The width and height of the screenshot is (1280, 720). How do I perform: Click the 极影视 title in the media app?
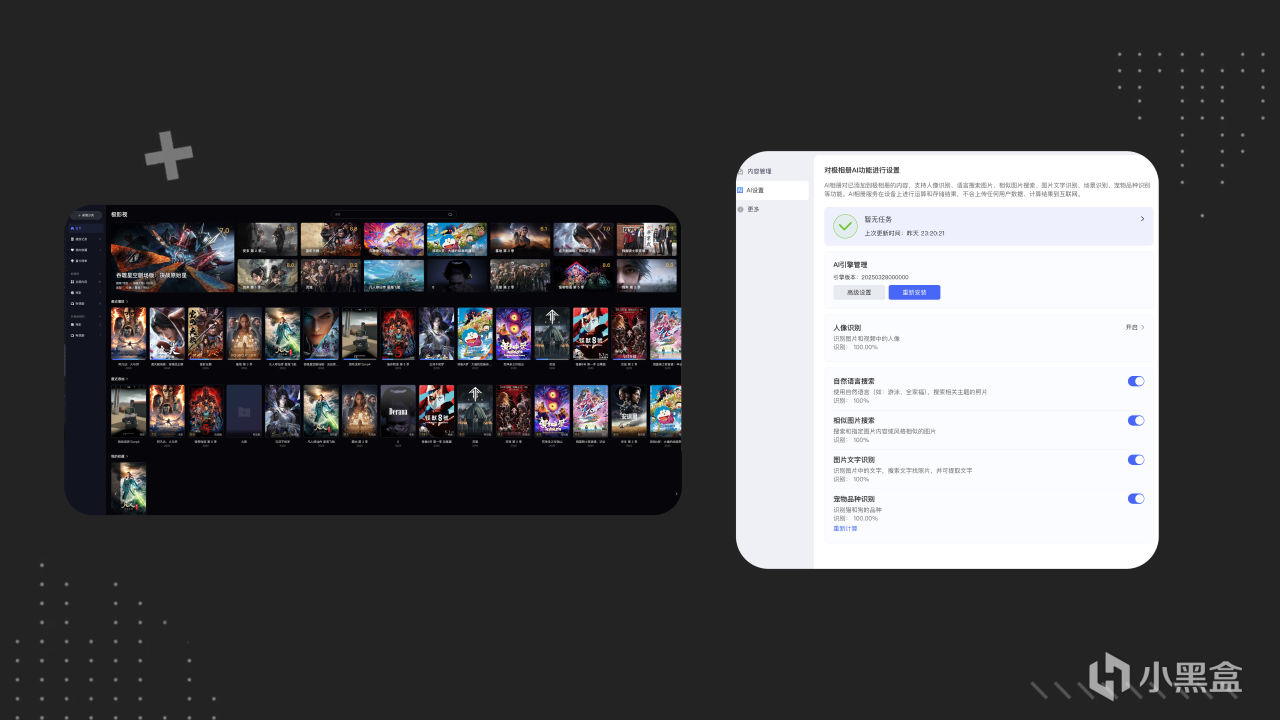(x=119, y=214)
